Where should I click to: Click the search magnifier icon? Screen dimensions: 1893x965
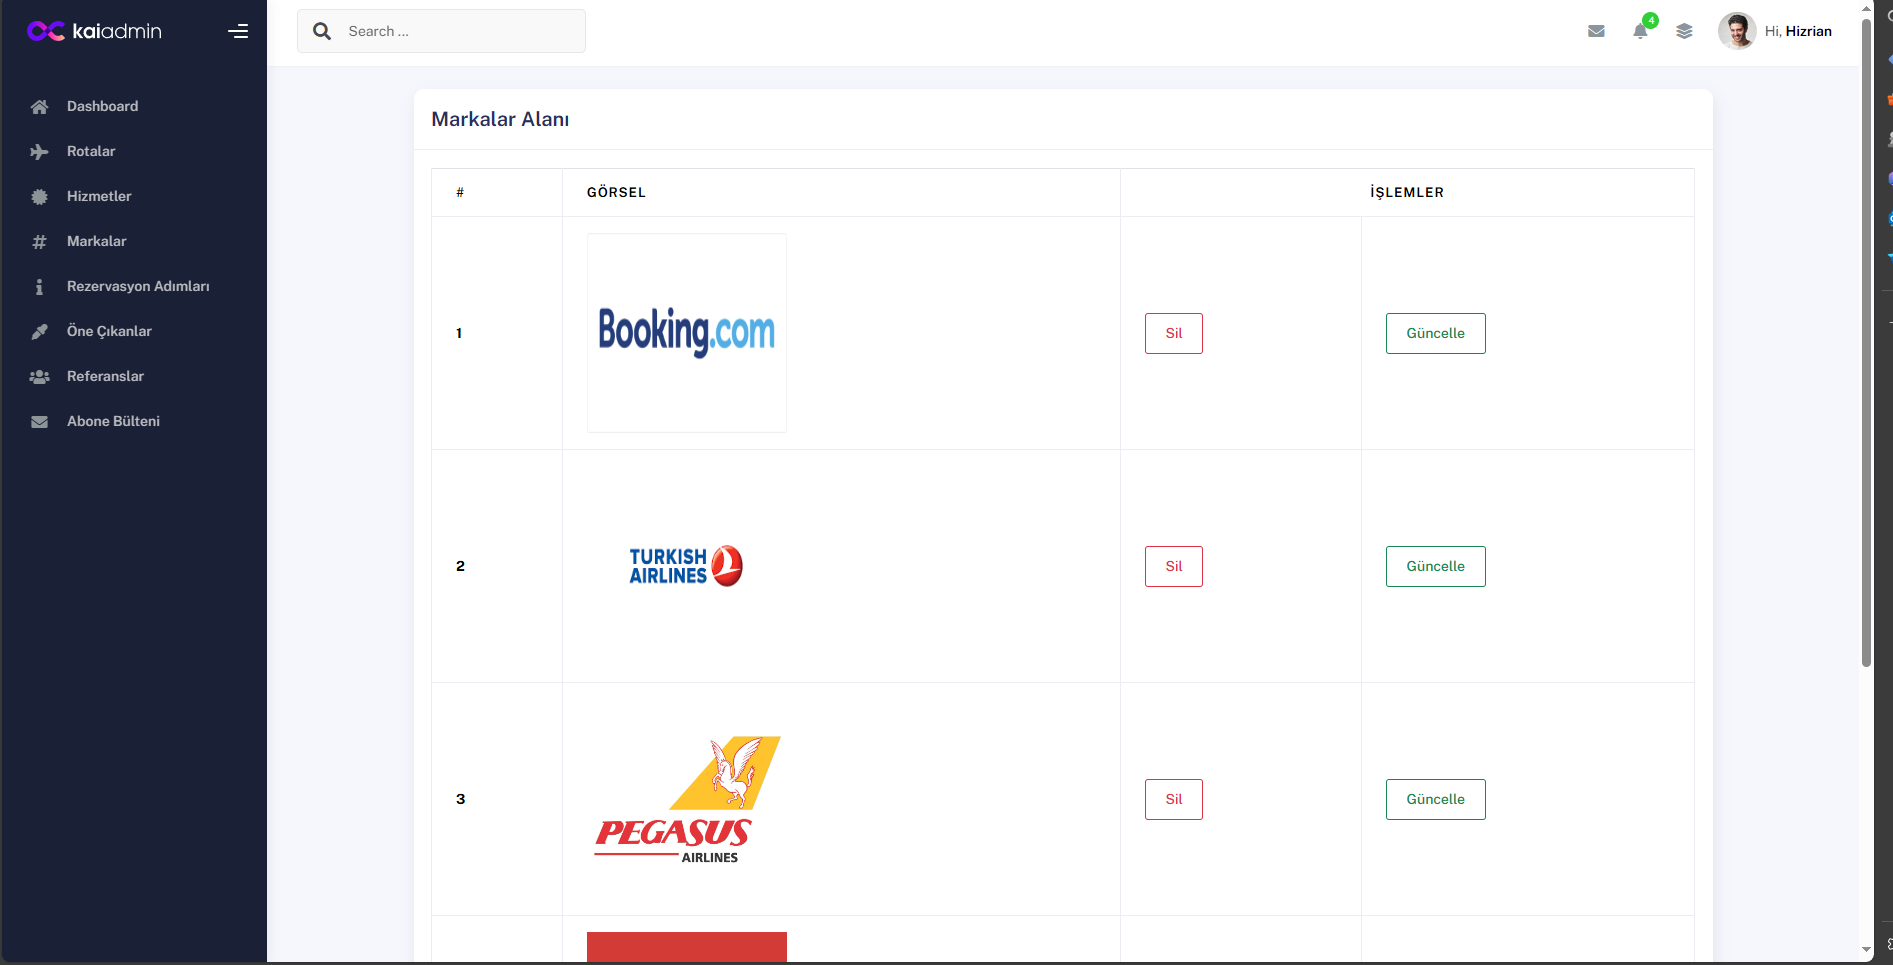point(322,31)
